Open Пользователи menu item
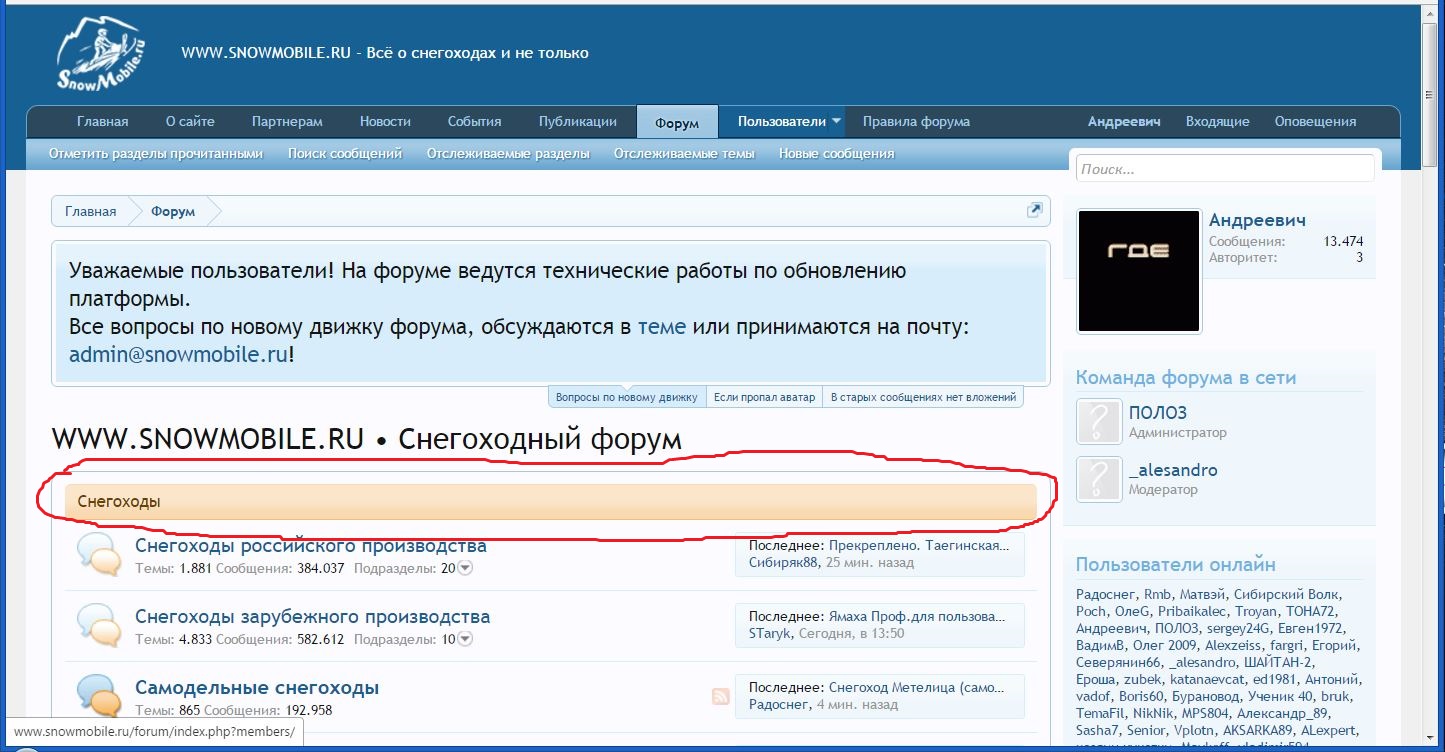This screenshot has height=752, width=1445. click(781, 122)
